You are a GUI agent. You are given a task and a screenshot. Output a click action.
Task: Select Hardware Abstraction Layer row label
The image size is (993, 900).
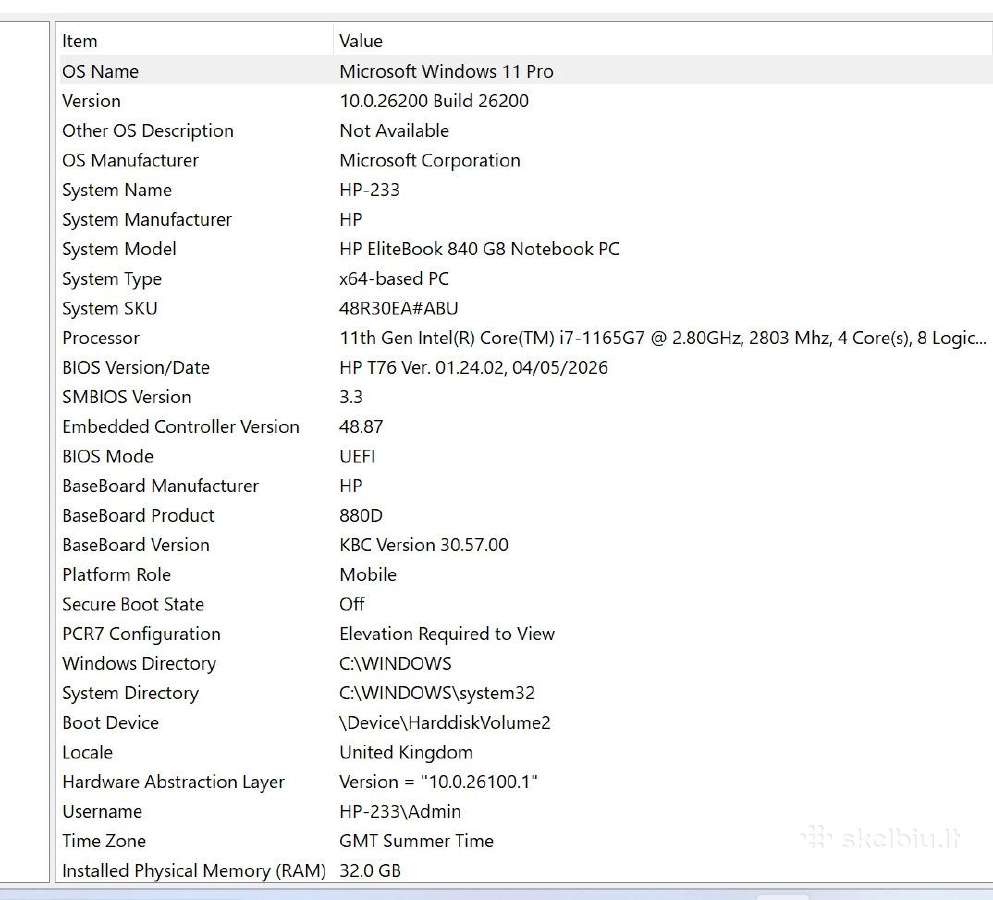click(x=174, y=782)
